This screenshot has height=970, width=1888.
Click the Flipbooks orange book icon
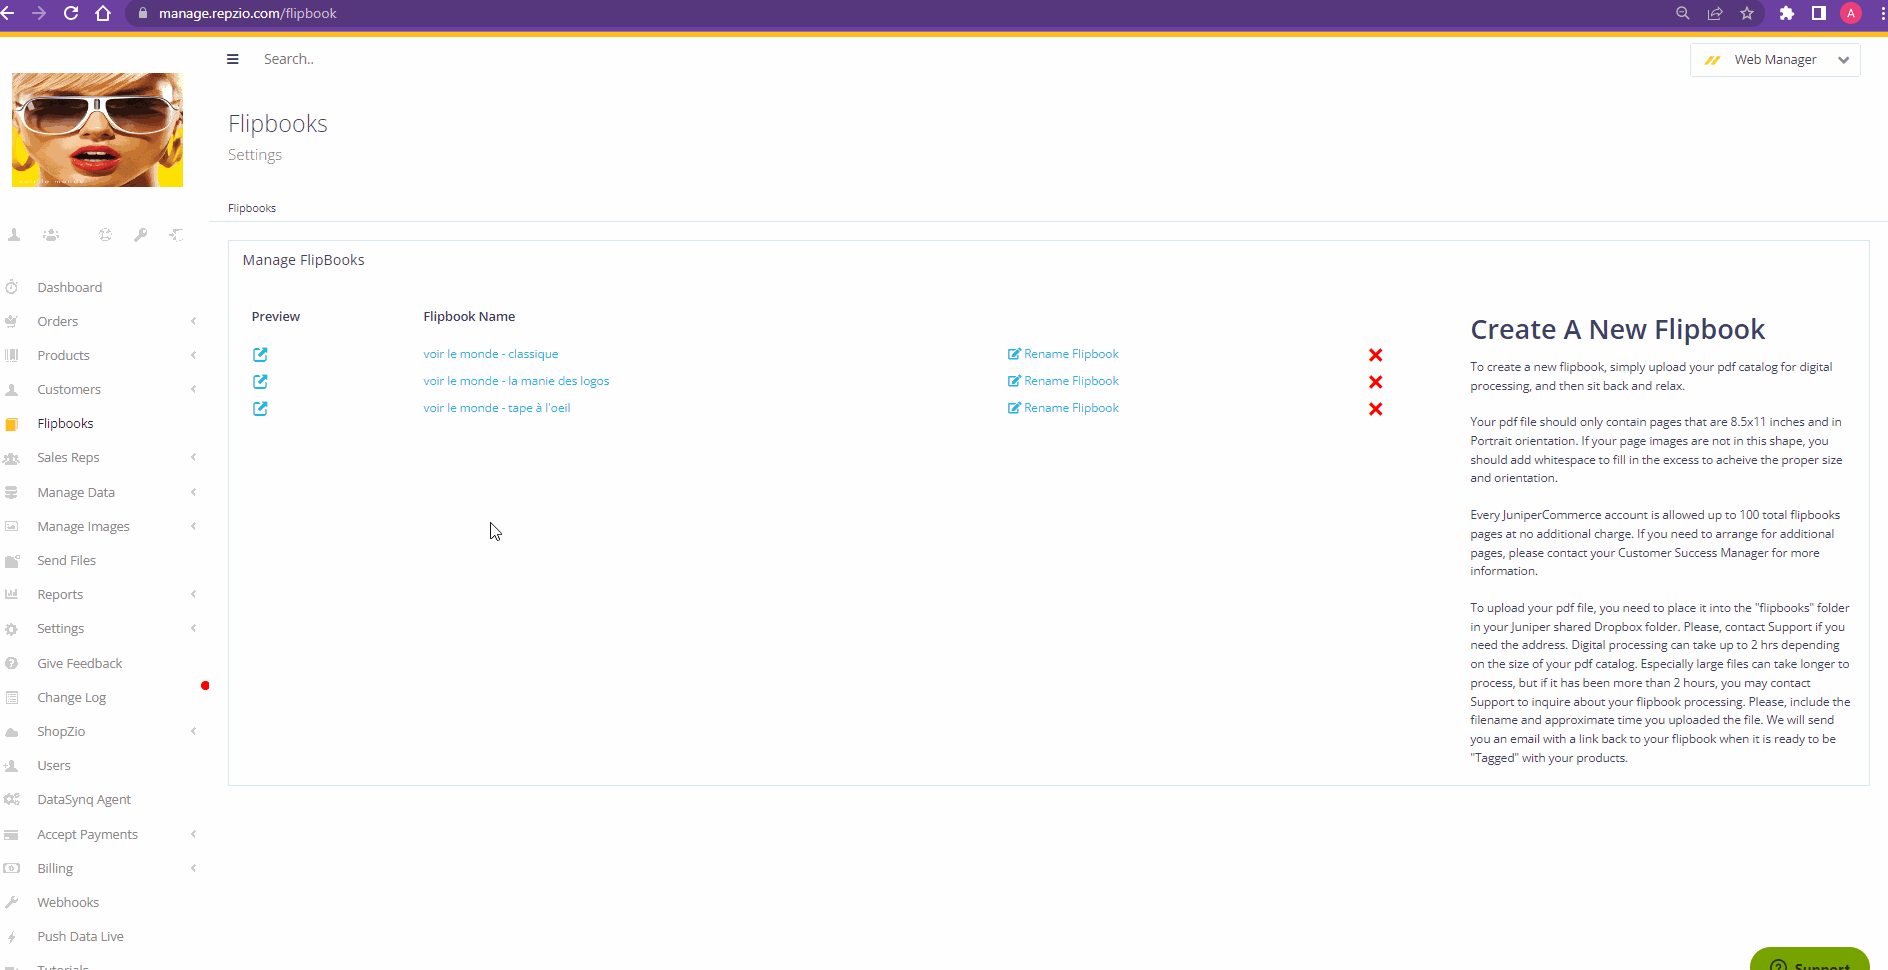point(12,424)
